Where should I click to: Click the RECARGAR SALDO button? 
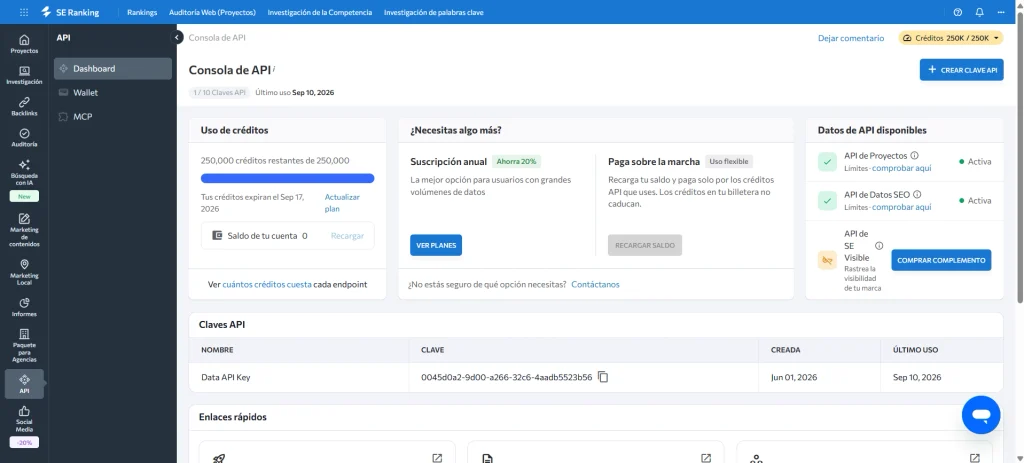point(645,245)
